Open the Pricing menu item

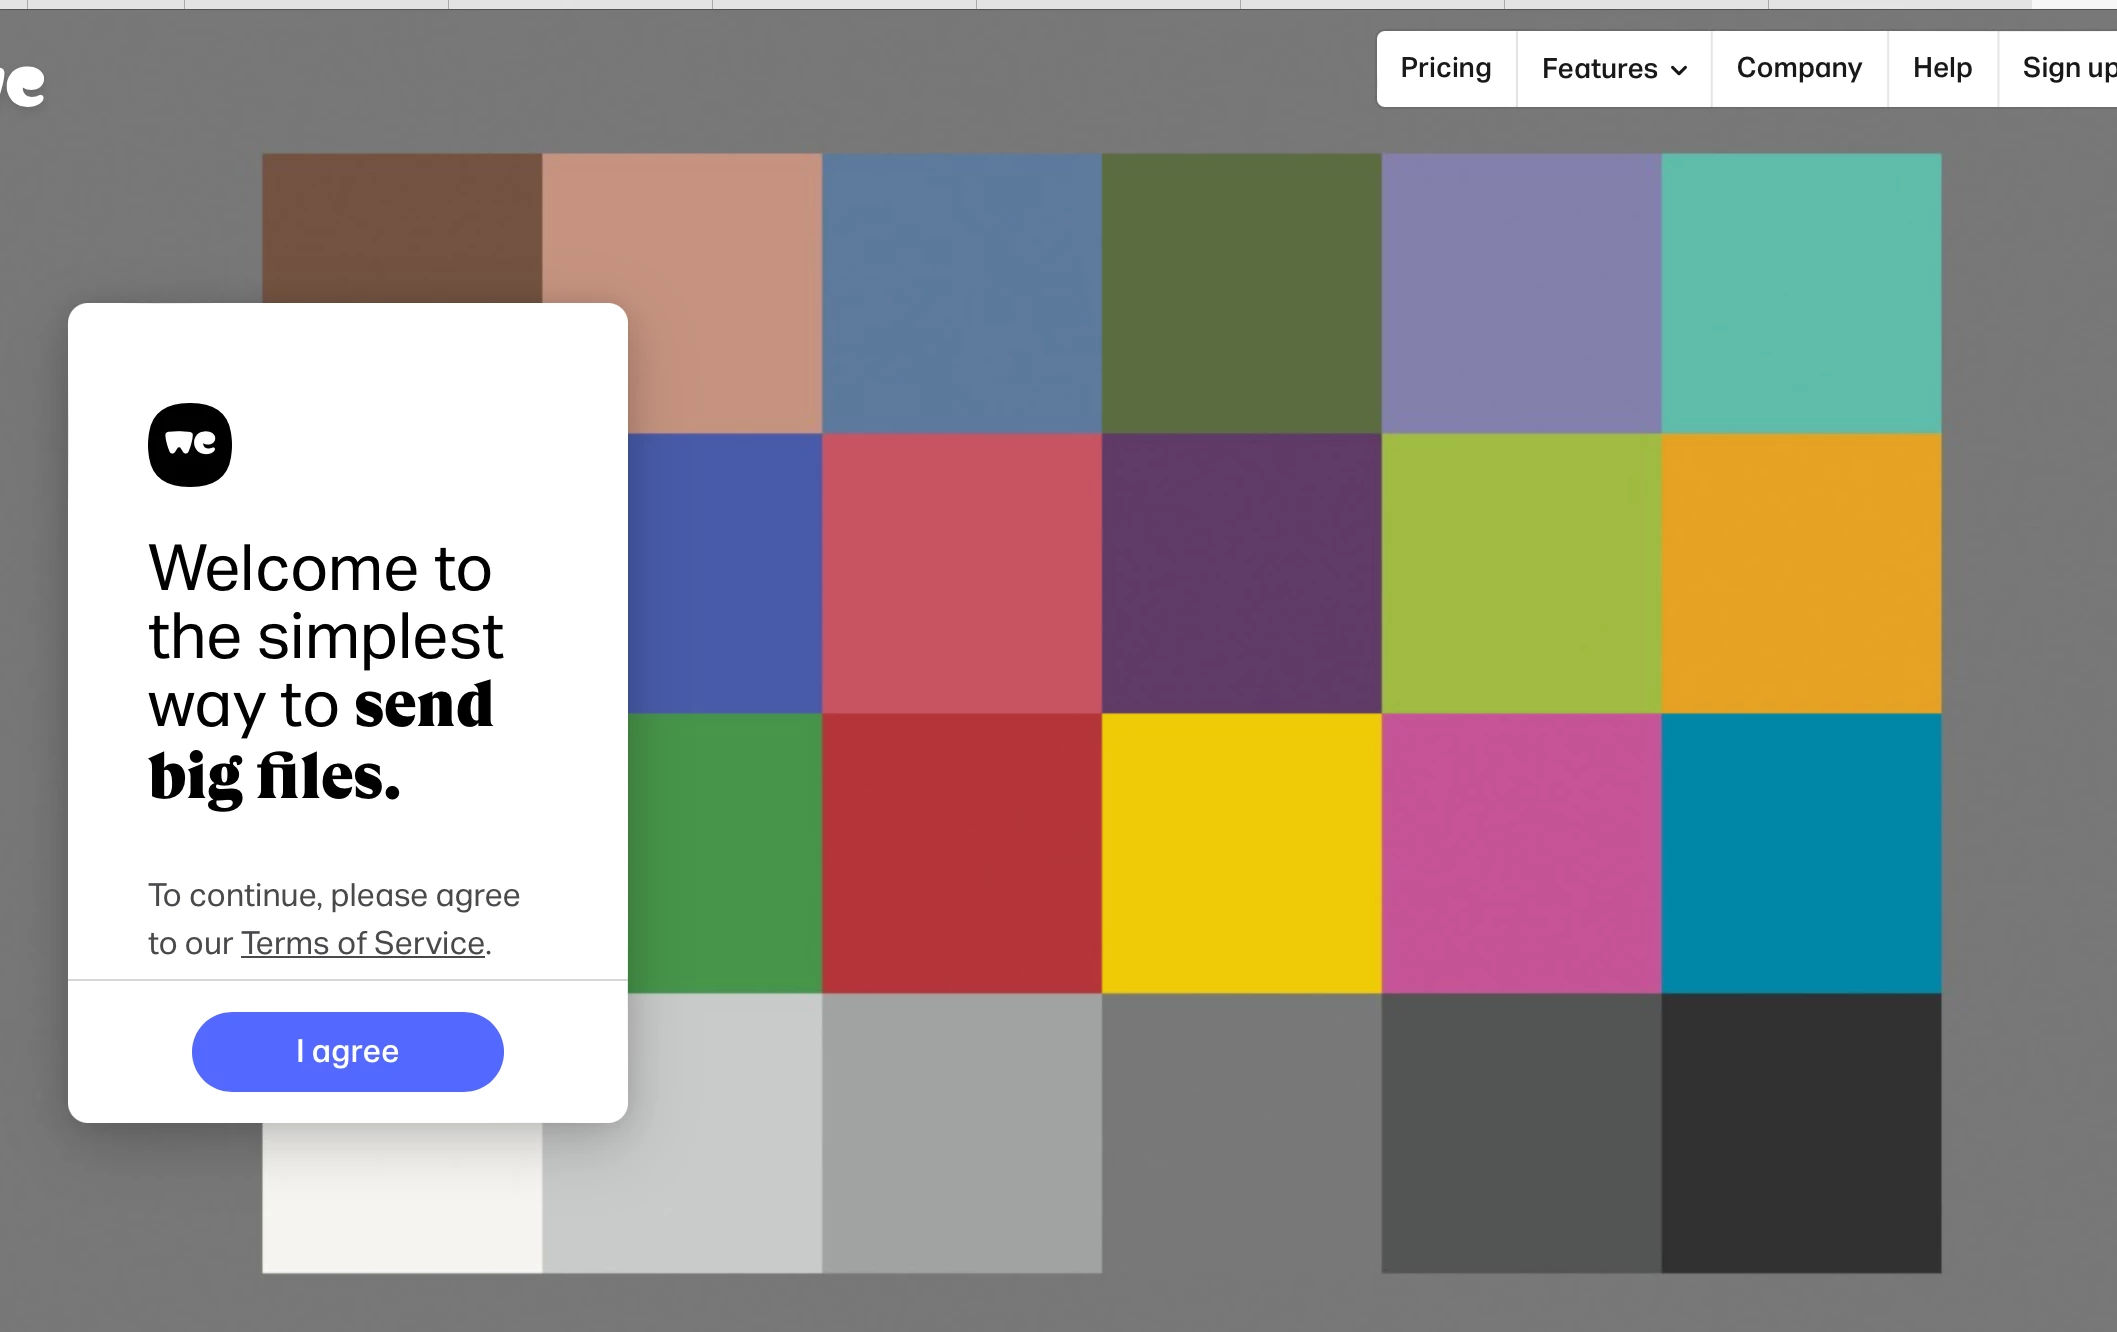point(1445,68)
